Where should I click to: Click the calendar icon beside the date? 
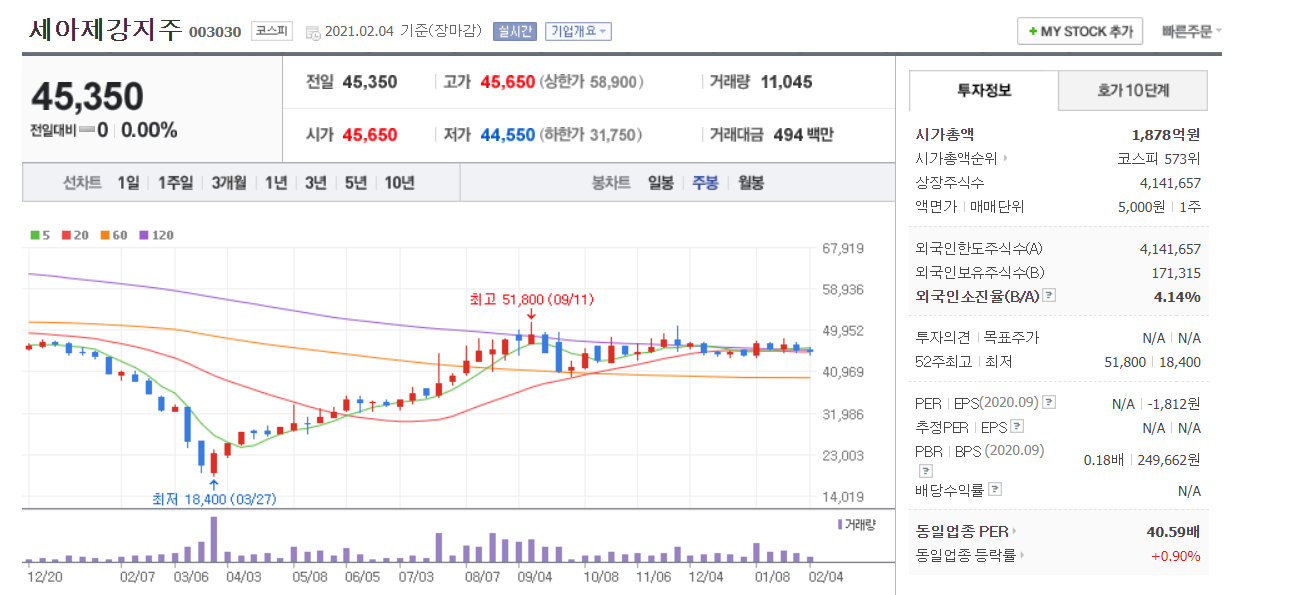pyautogui.click(x=313, y=32)
